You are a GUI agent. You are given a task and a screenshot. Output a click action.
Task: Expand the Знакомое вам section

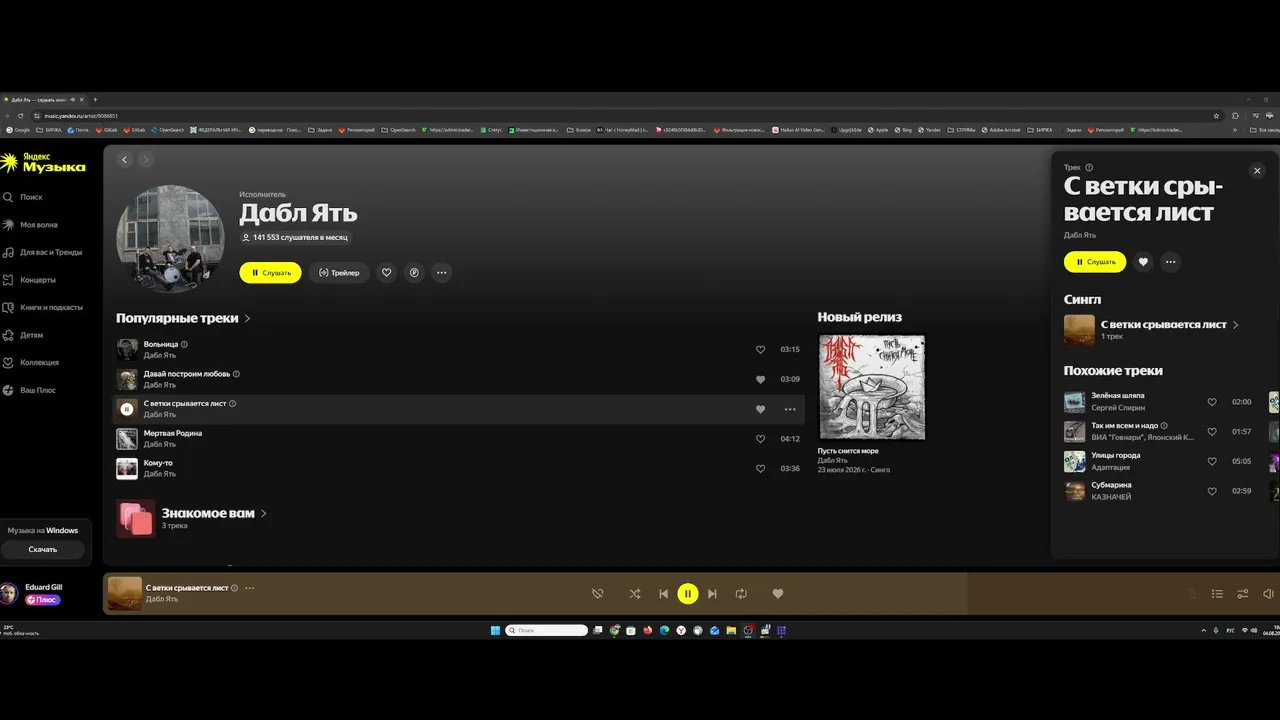click(214, 513)
